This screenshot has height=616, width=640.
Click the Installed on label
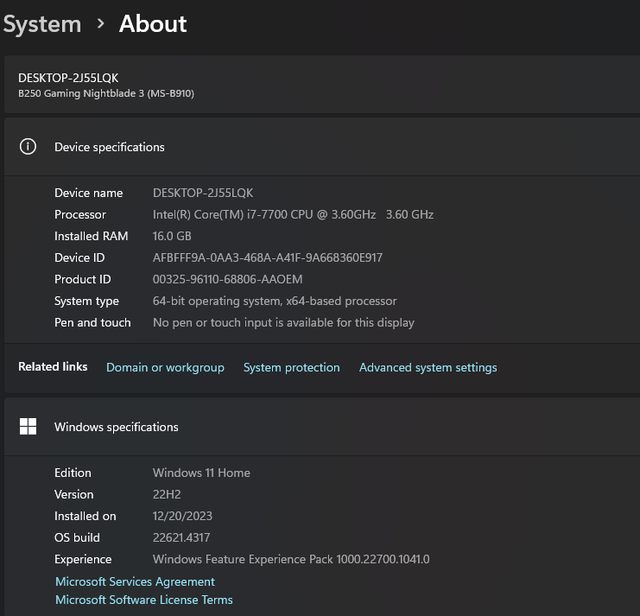pyautogui.click(x=85, y=516)
